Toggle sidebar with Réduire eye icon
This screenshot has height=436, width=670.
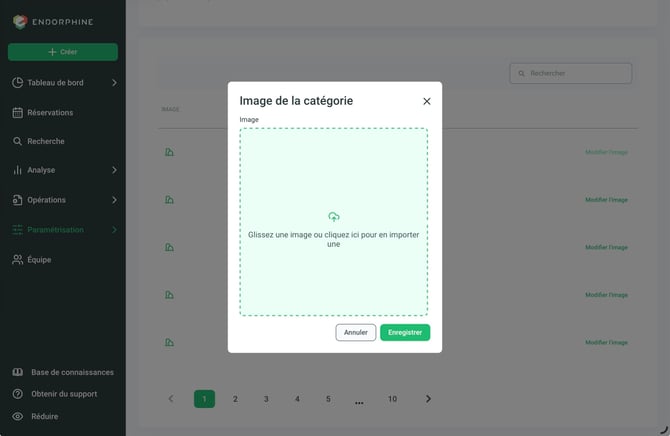click(x=18, y=416)
